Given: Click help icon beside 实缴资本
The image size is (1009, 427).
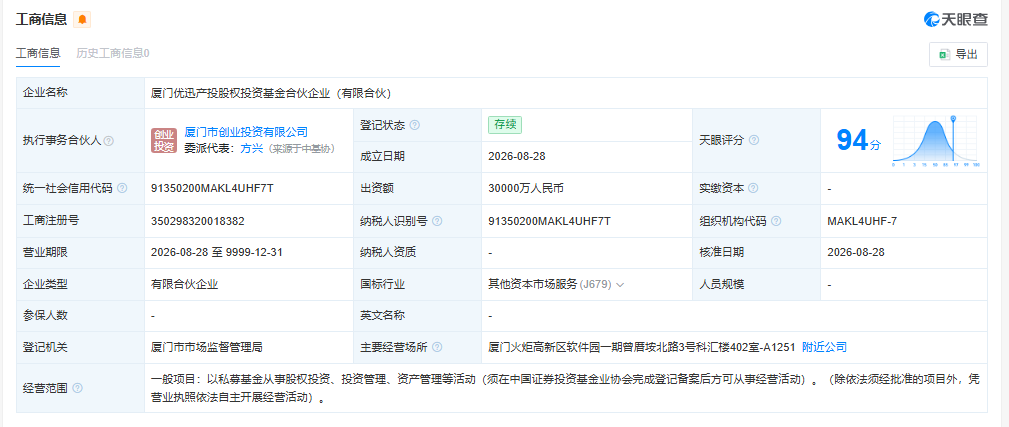Looking at the screenshot, I should [x=754, y=188].
